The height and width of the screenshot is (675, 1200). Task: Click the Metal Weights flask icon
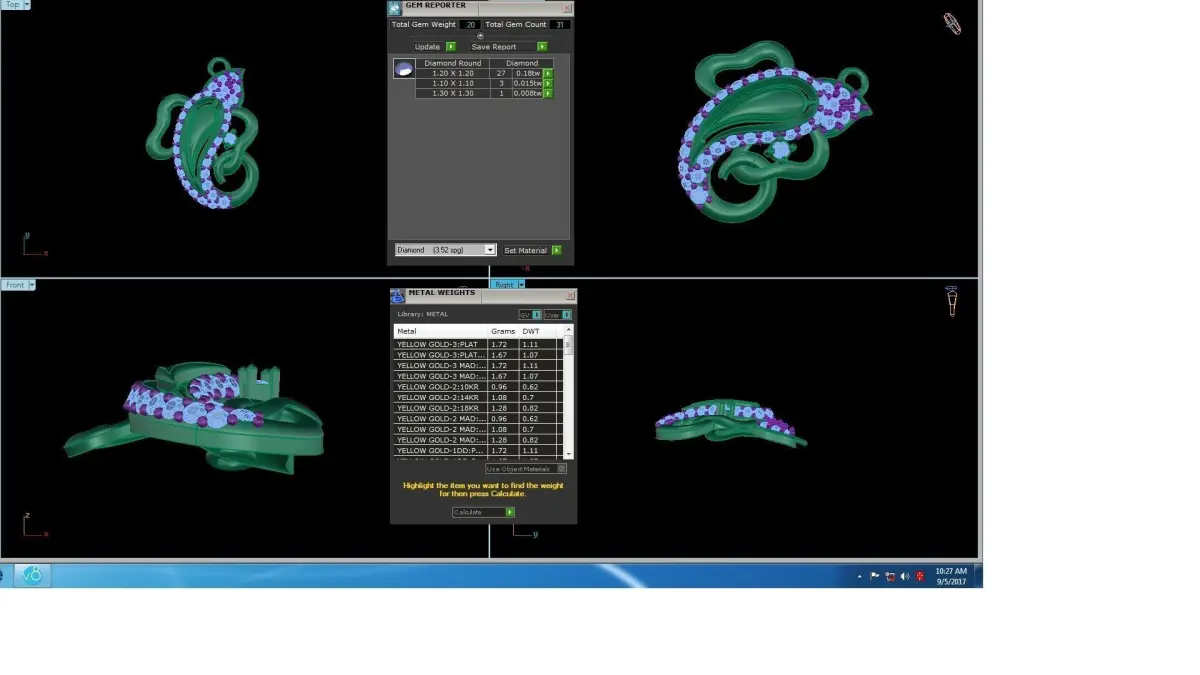(398, 296)
